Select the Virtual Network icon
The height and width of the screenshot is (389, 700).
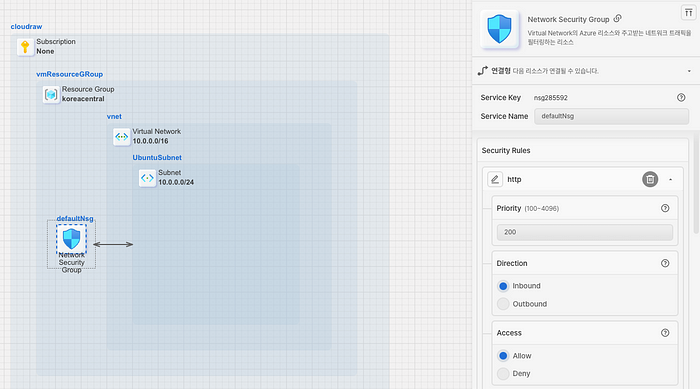pyautogui.click(x=121, y=137)
